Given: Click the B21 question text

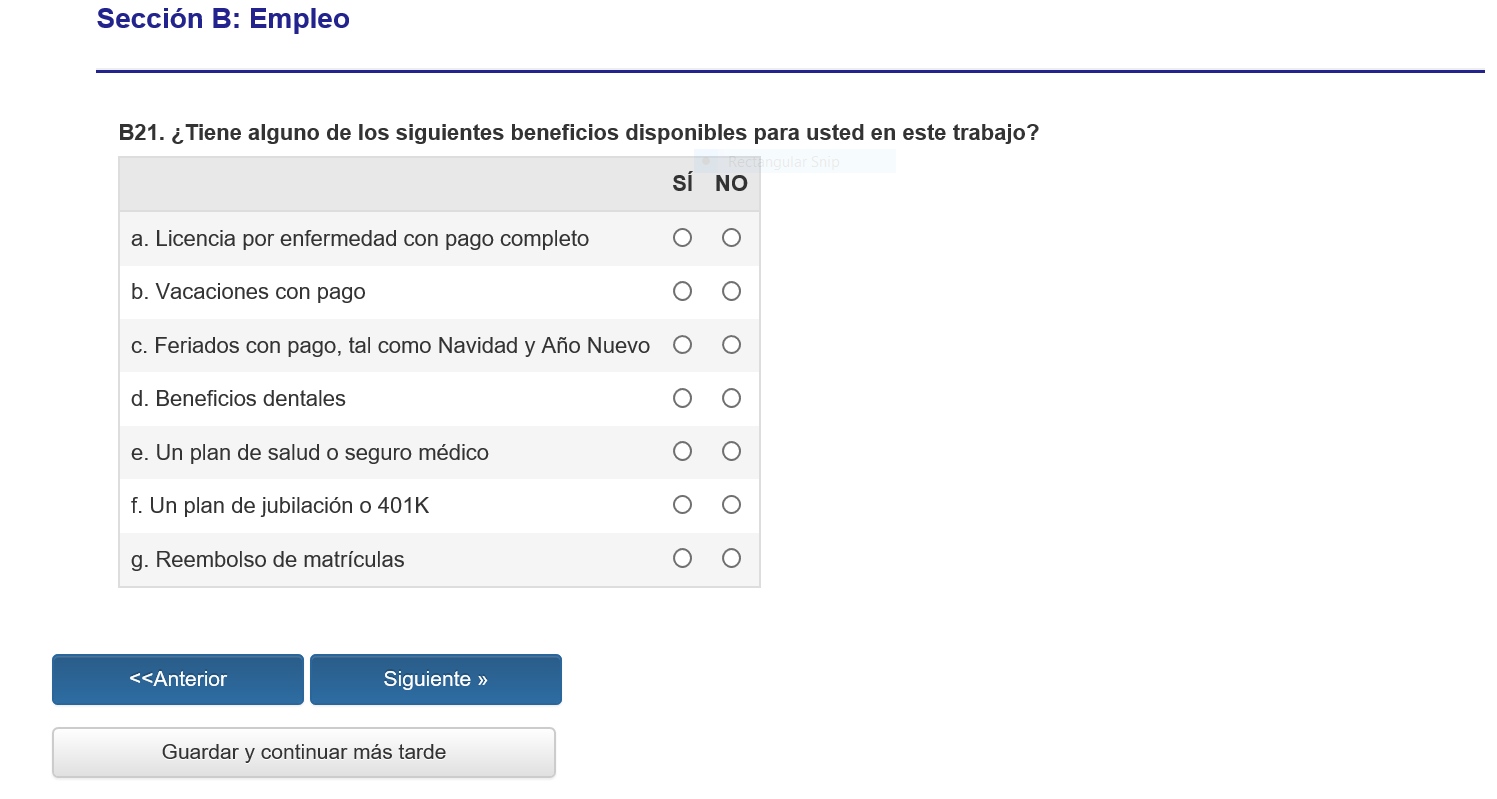Looking at the screenshot, I should point(578,133).
